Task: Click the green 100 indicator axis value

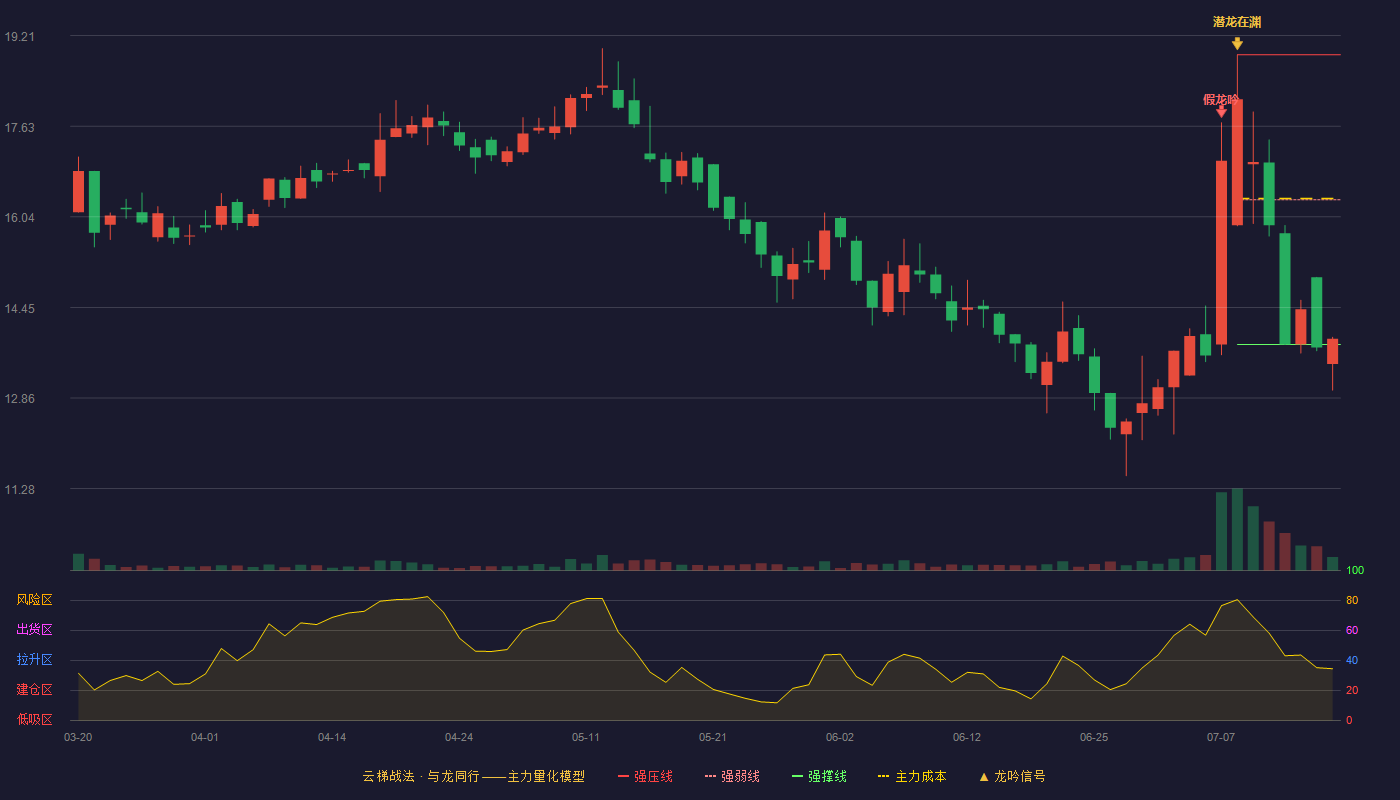Action: 1354,571
